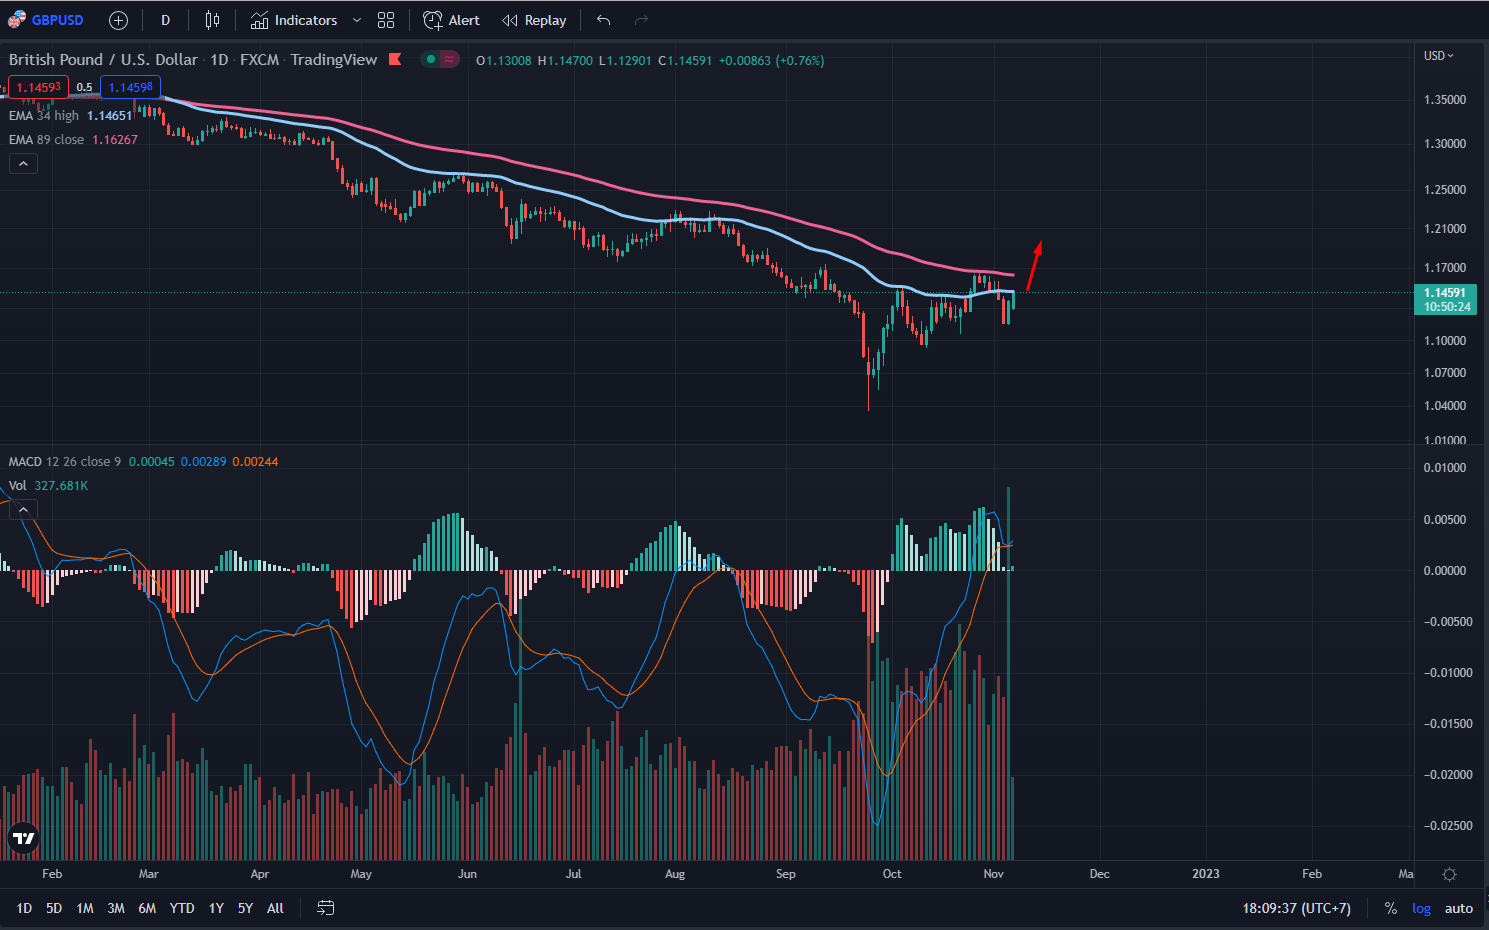
Task: Start bar Replay mode
Action: pos(534,20)
